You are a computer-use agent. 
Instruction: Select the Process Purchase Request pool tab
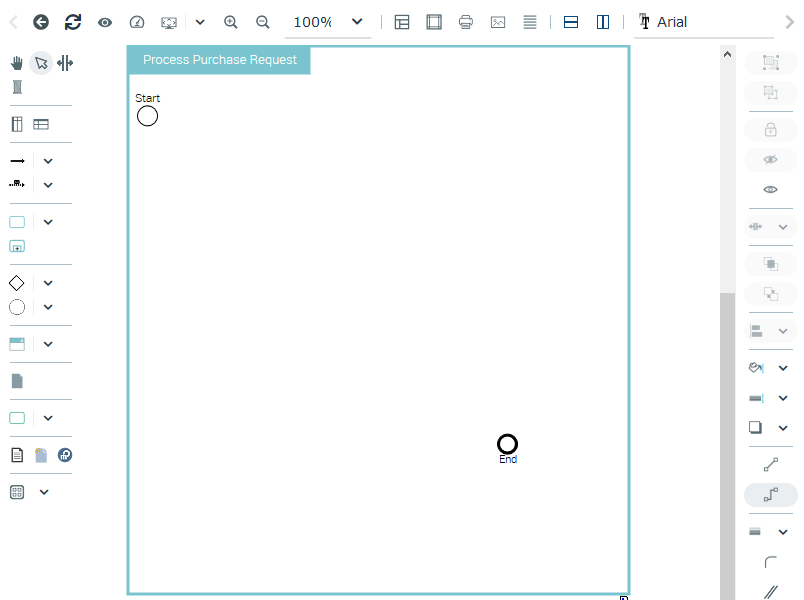point(219,60)
